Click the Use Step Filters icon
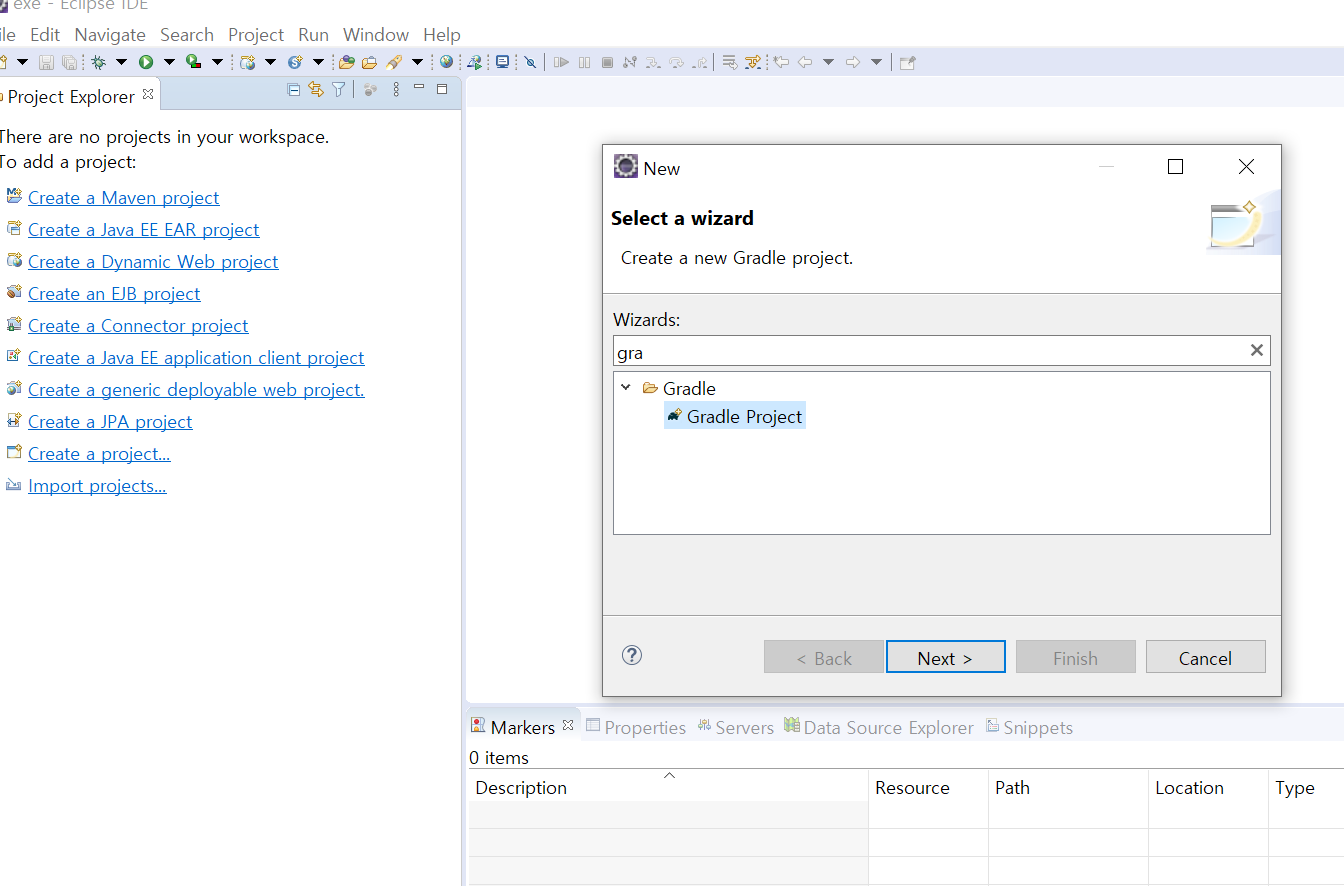1344x886 pixels. point(752,62)
